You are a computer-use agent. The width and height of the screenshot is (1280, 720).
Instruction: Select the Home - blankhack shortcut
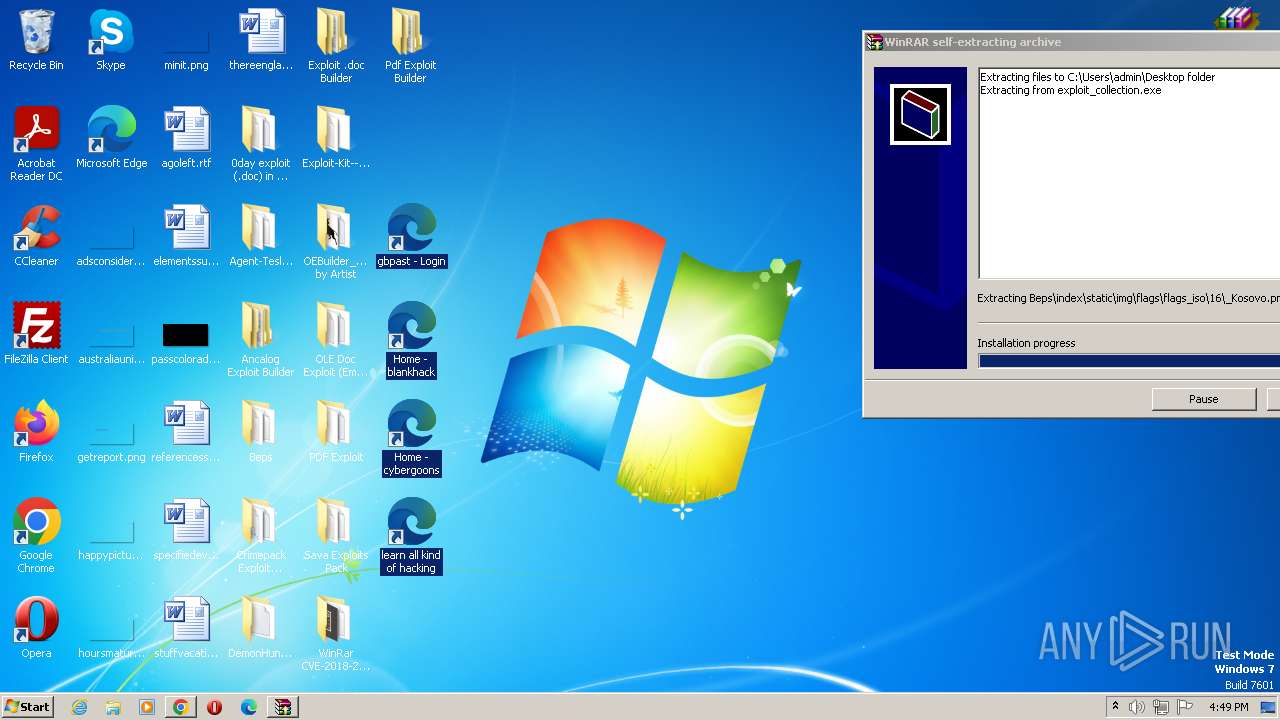[x=411, y=341]
